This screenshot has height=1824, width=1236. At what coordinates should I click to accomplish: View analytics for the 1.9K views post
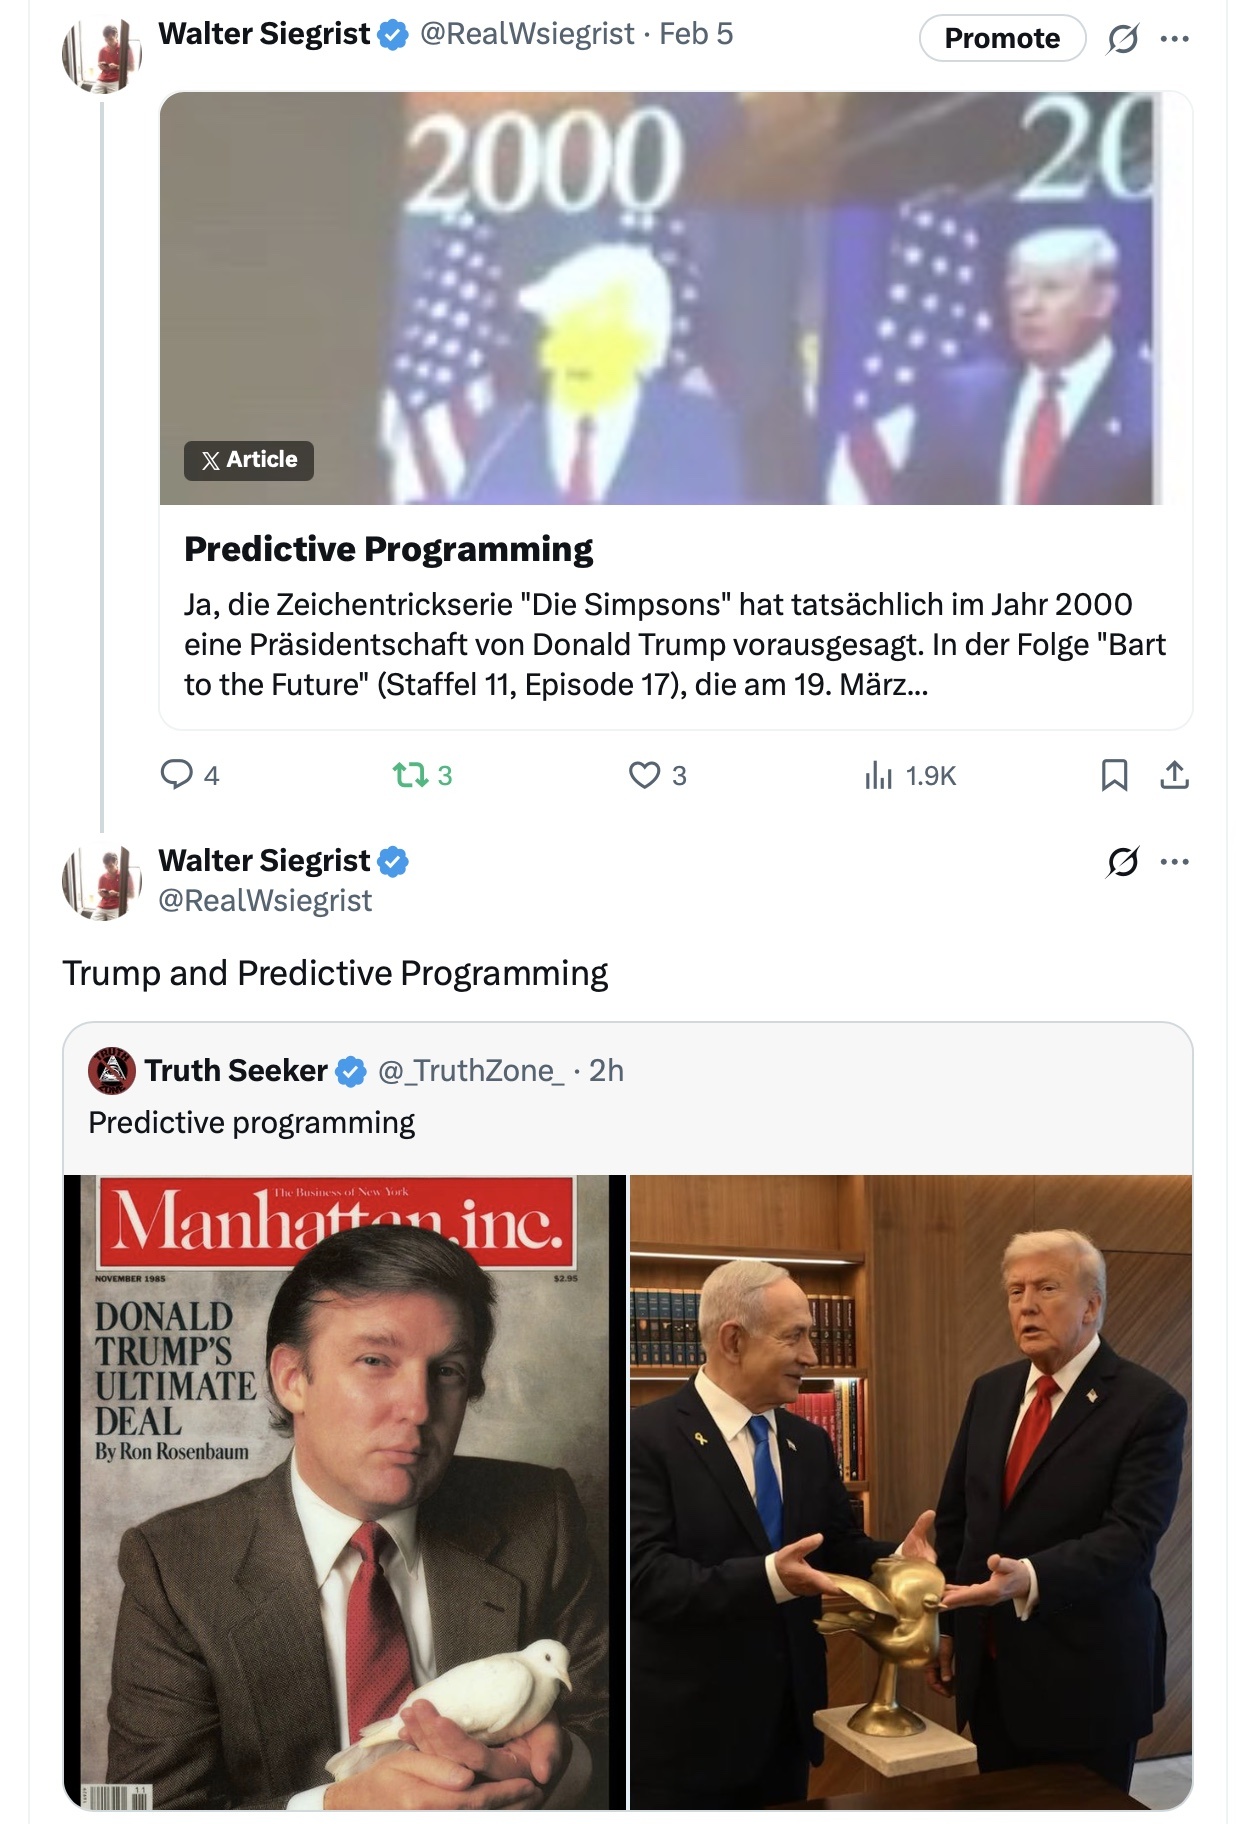[x=878, y=775]
